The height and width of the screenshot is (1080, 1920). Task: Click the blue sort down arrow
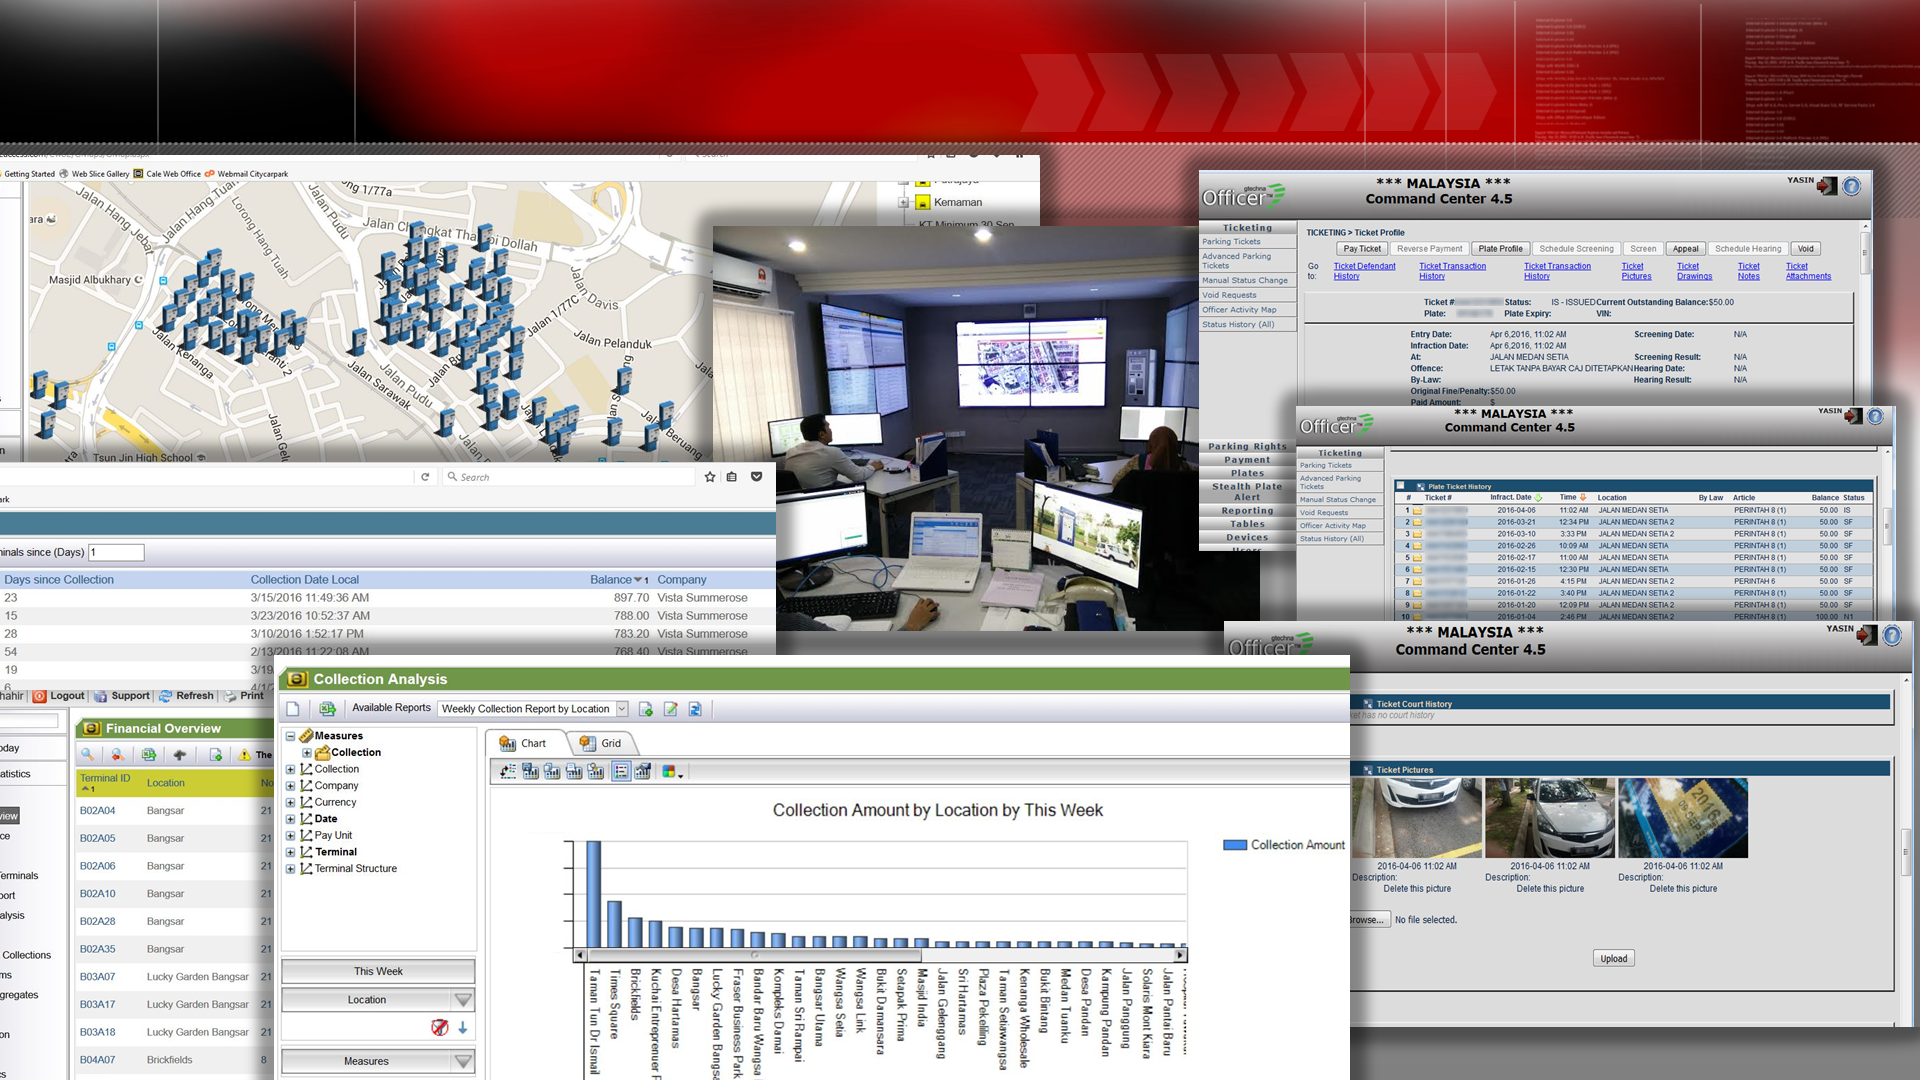463,1027
